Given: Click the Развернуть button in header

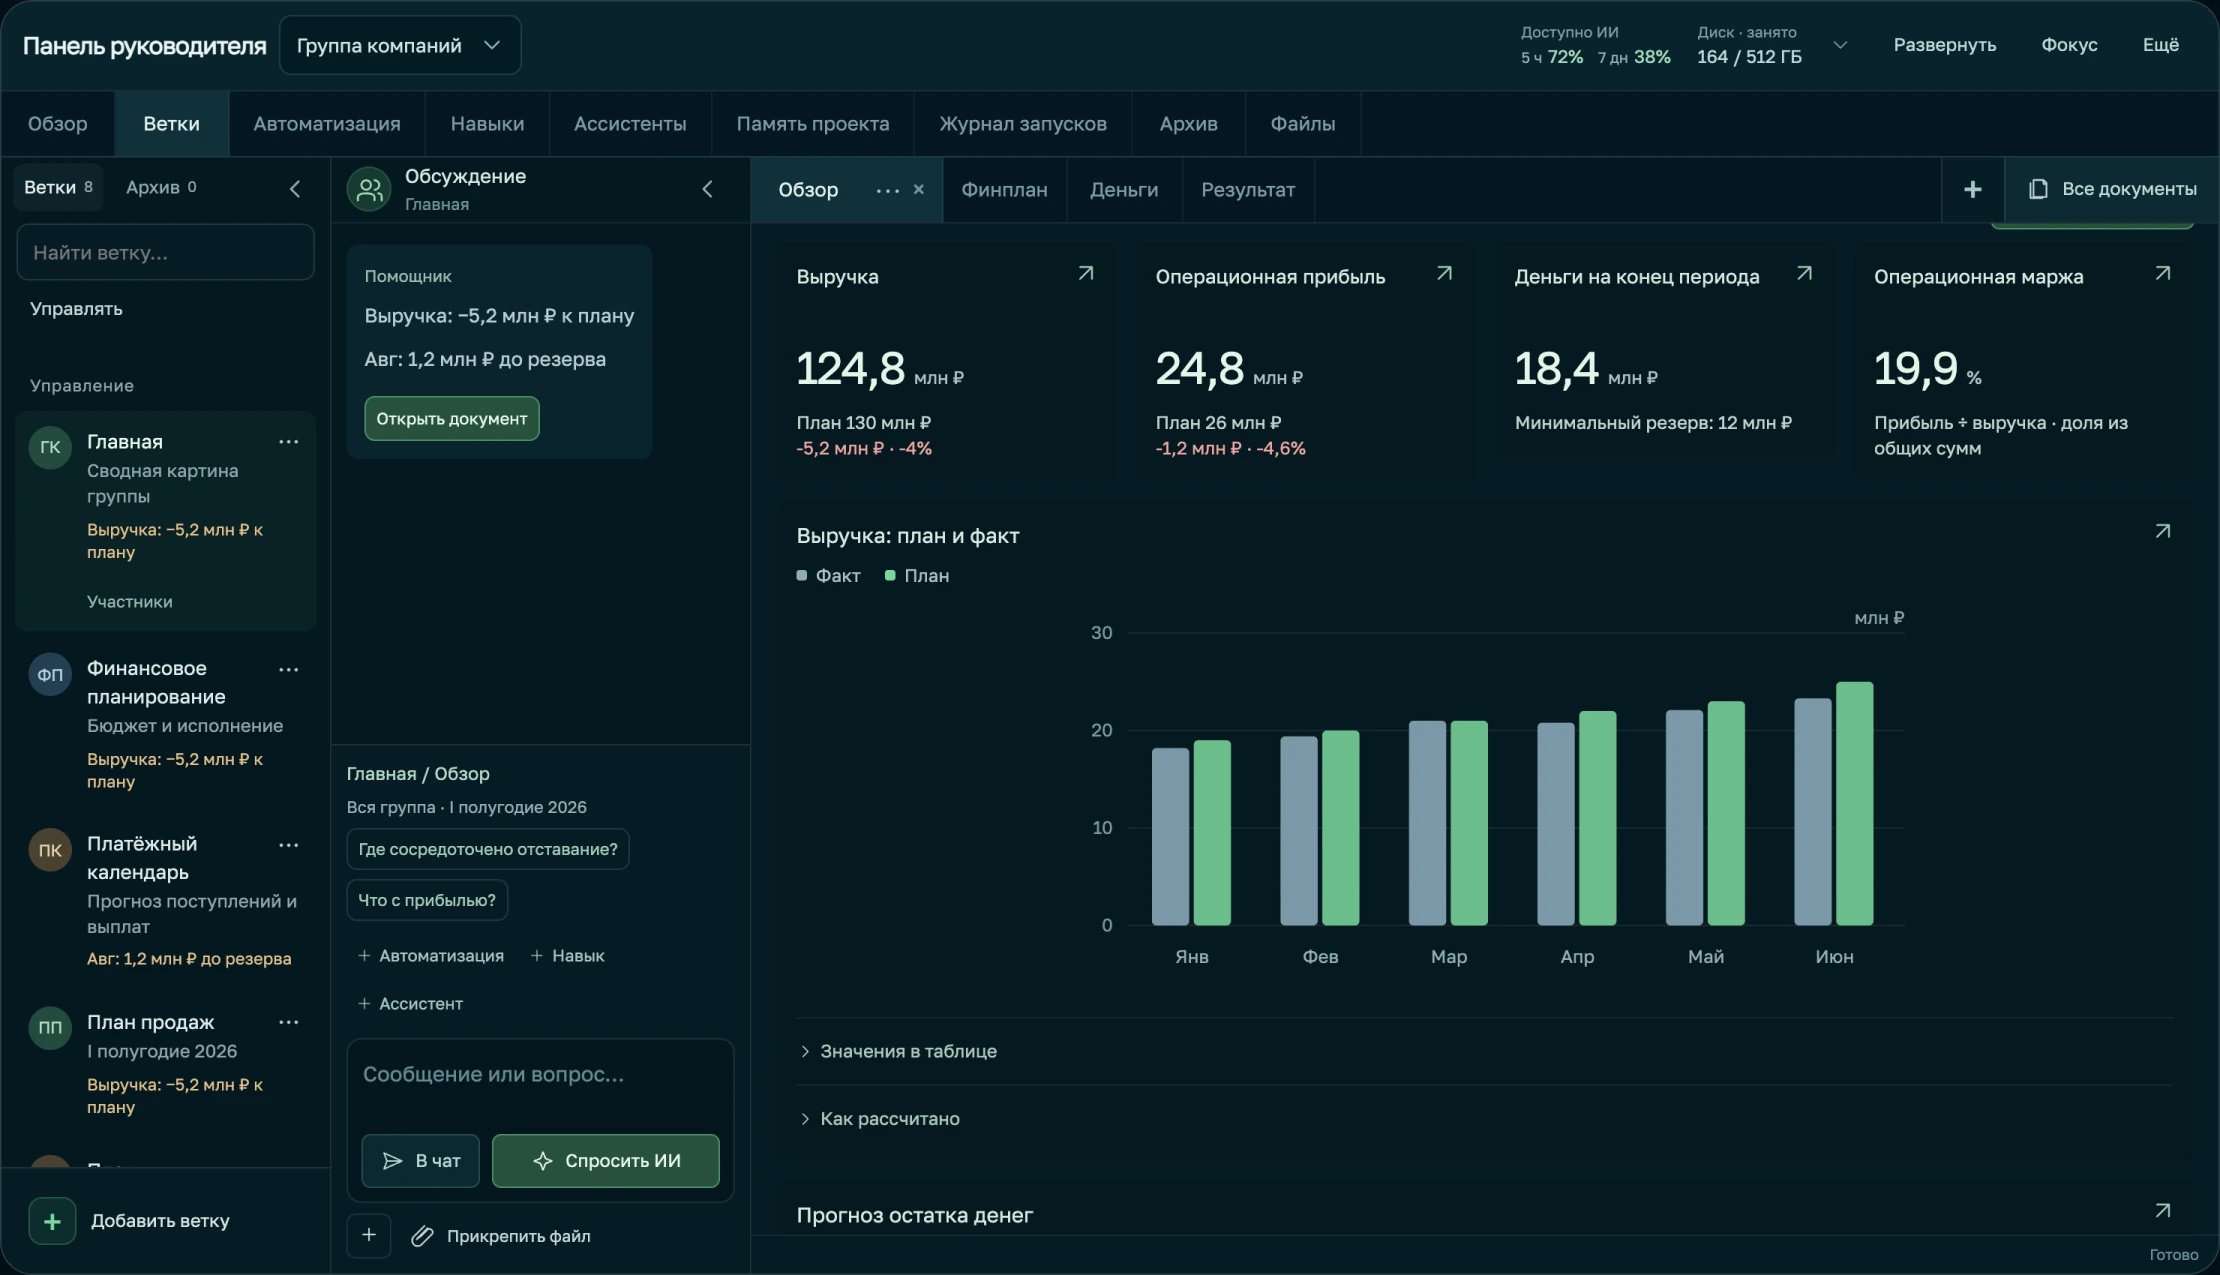Looking at the screenshot, I should pyautogui.click(x=1945, y=45).
